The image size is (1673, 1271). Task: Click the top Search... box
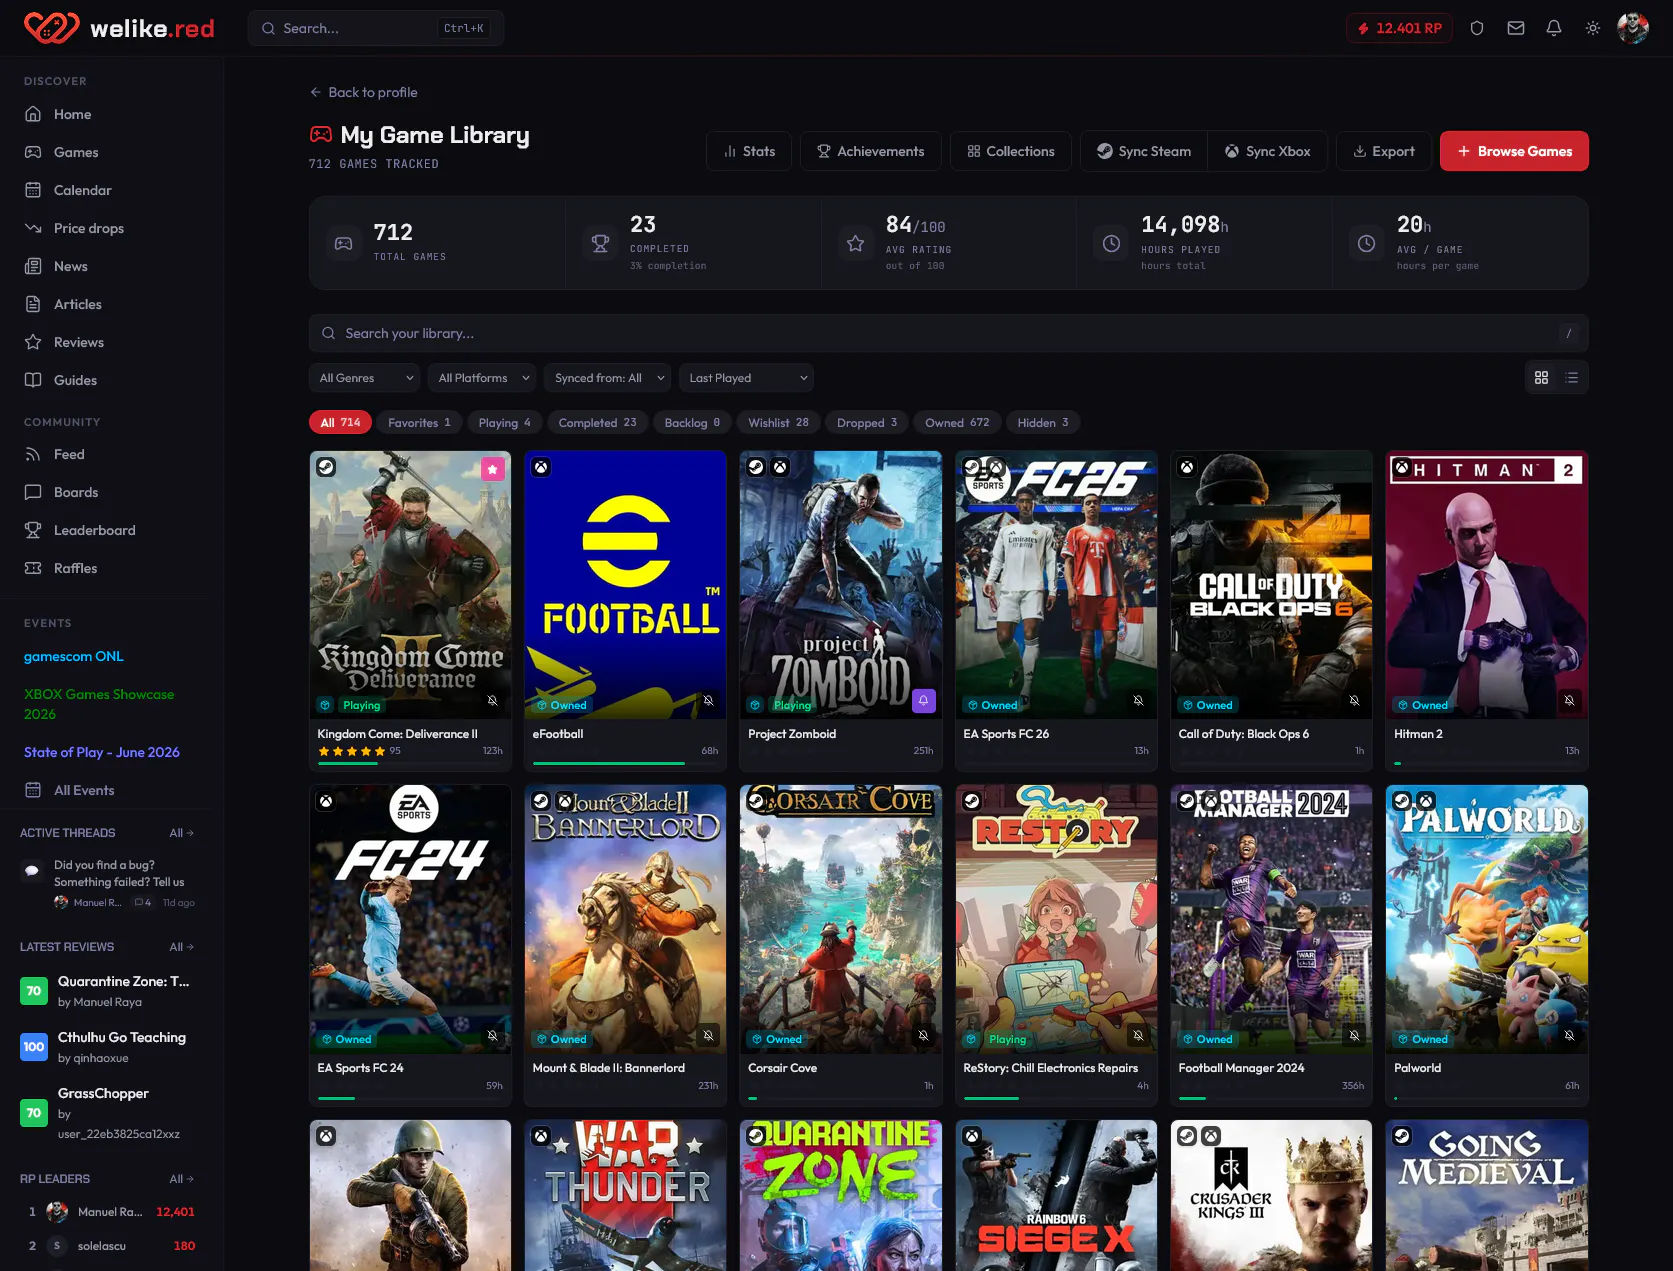pyautogui.click(x=376, y=28)
